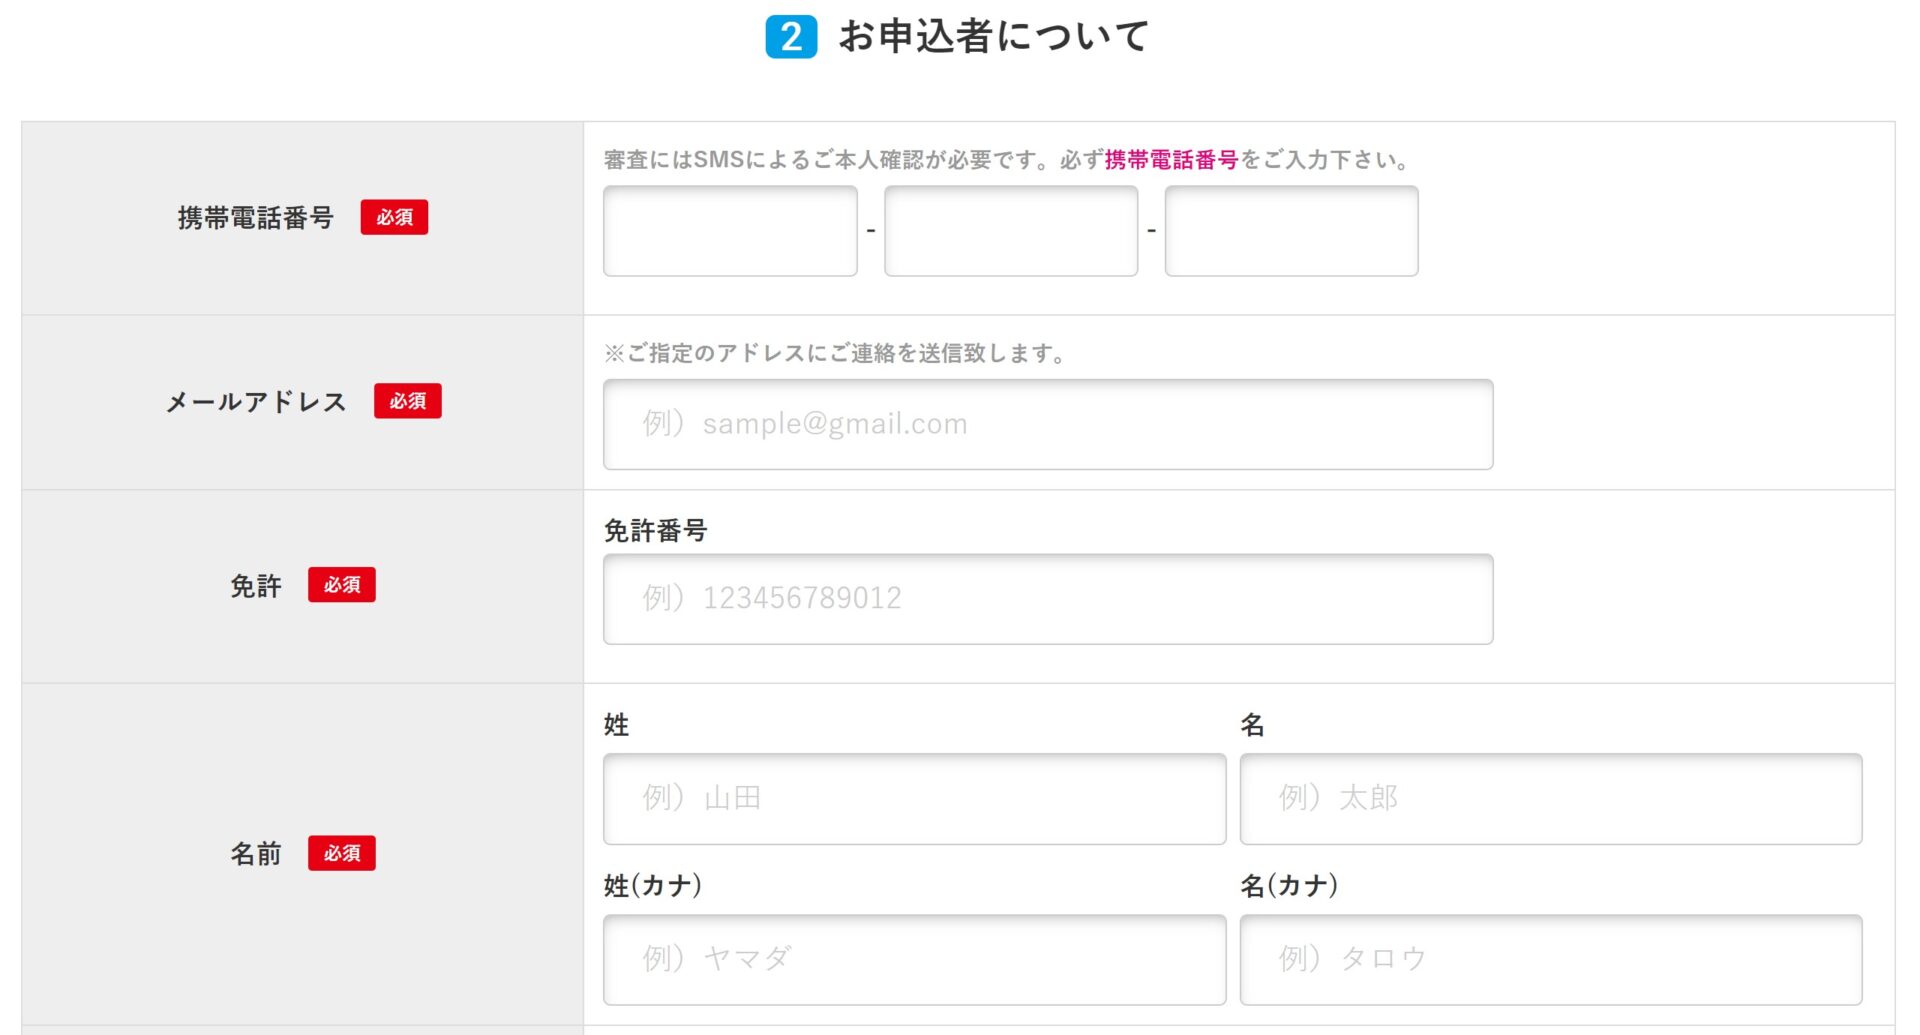Select the 名 field showing 太郎
Screen dimensions: 1920x1035
(x=1551, y=799)
